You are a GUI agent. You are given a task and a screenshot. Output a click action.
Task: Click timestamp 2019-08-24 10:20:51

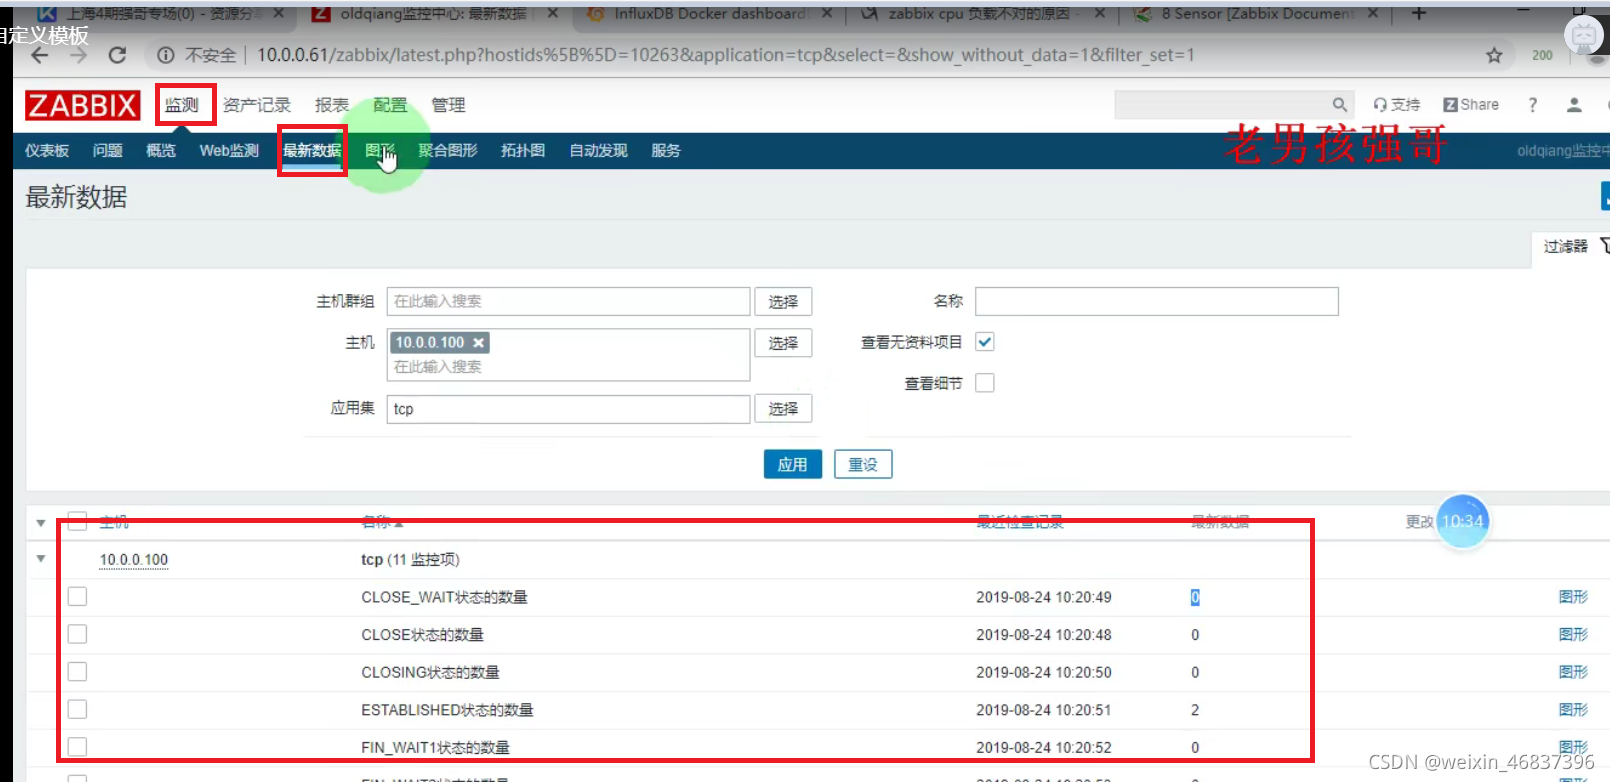(x=1044, y=710)
